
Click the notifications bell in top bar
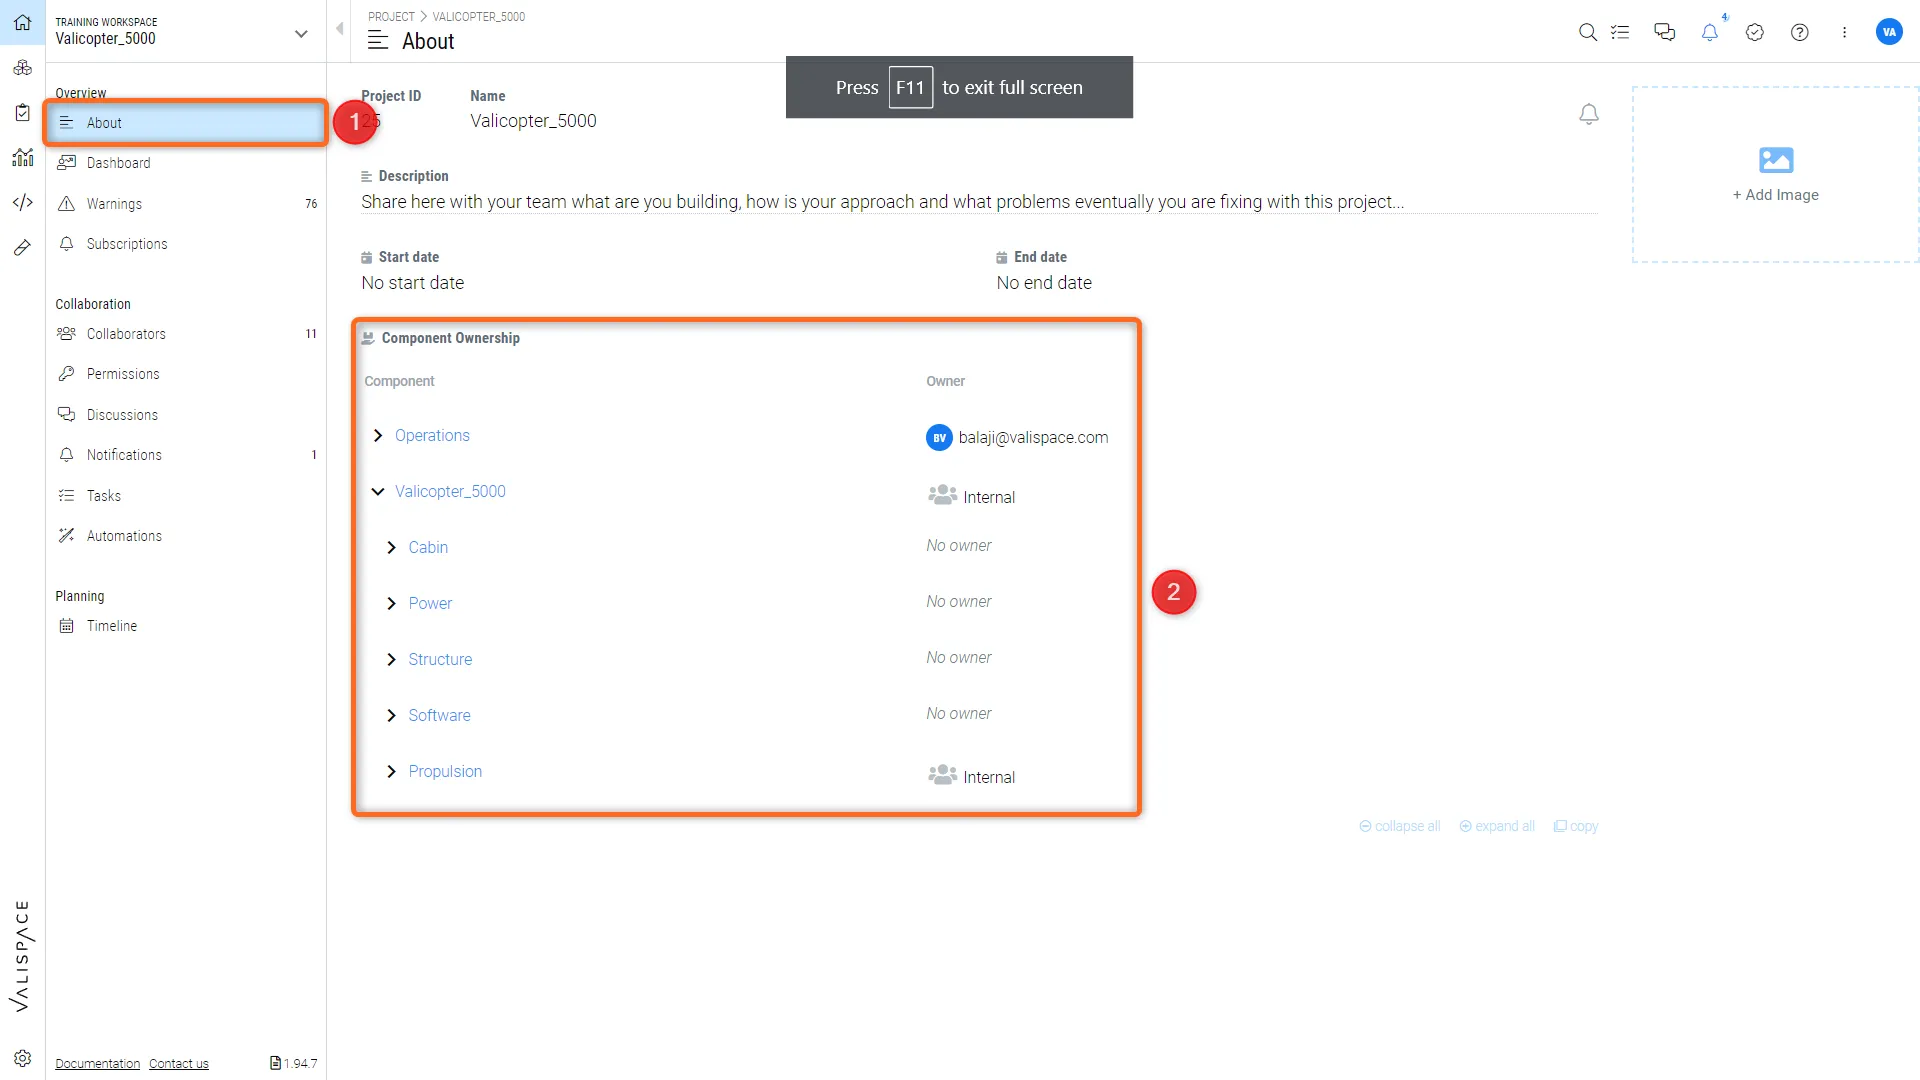[1710, 32]
